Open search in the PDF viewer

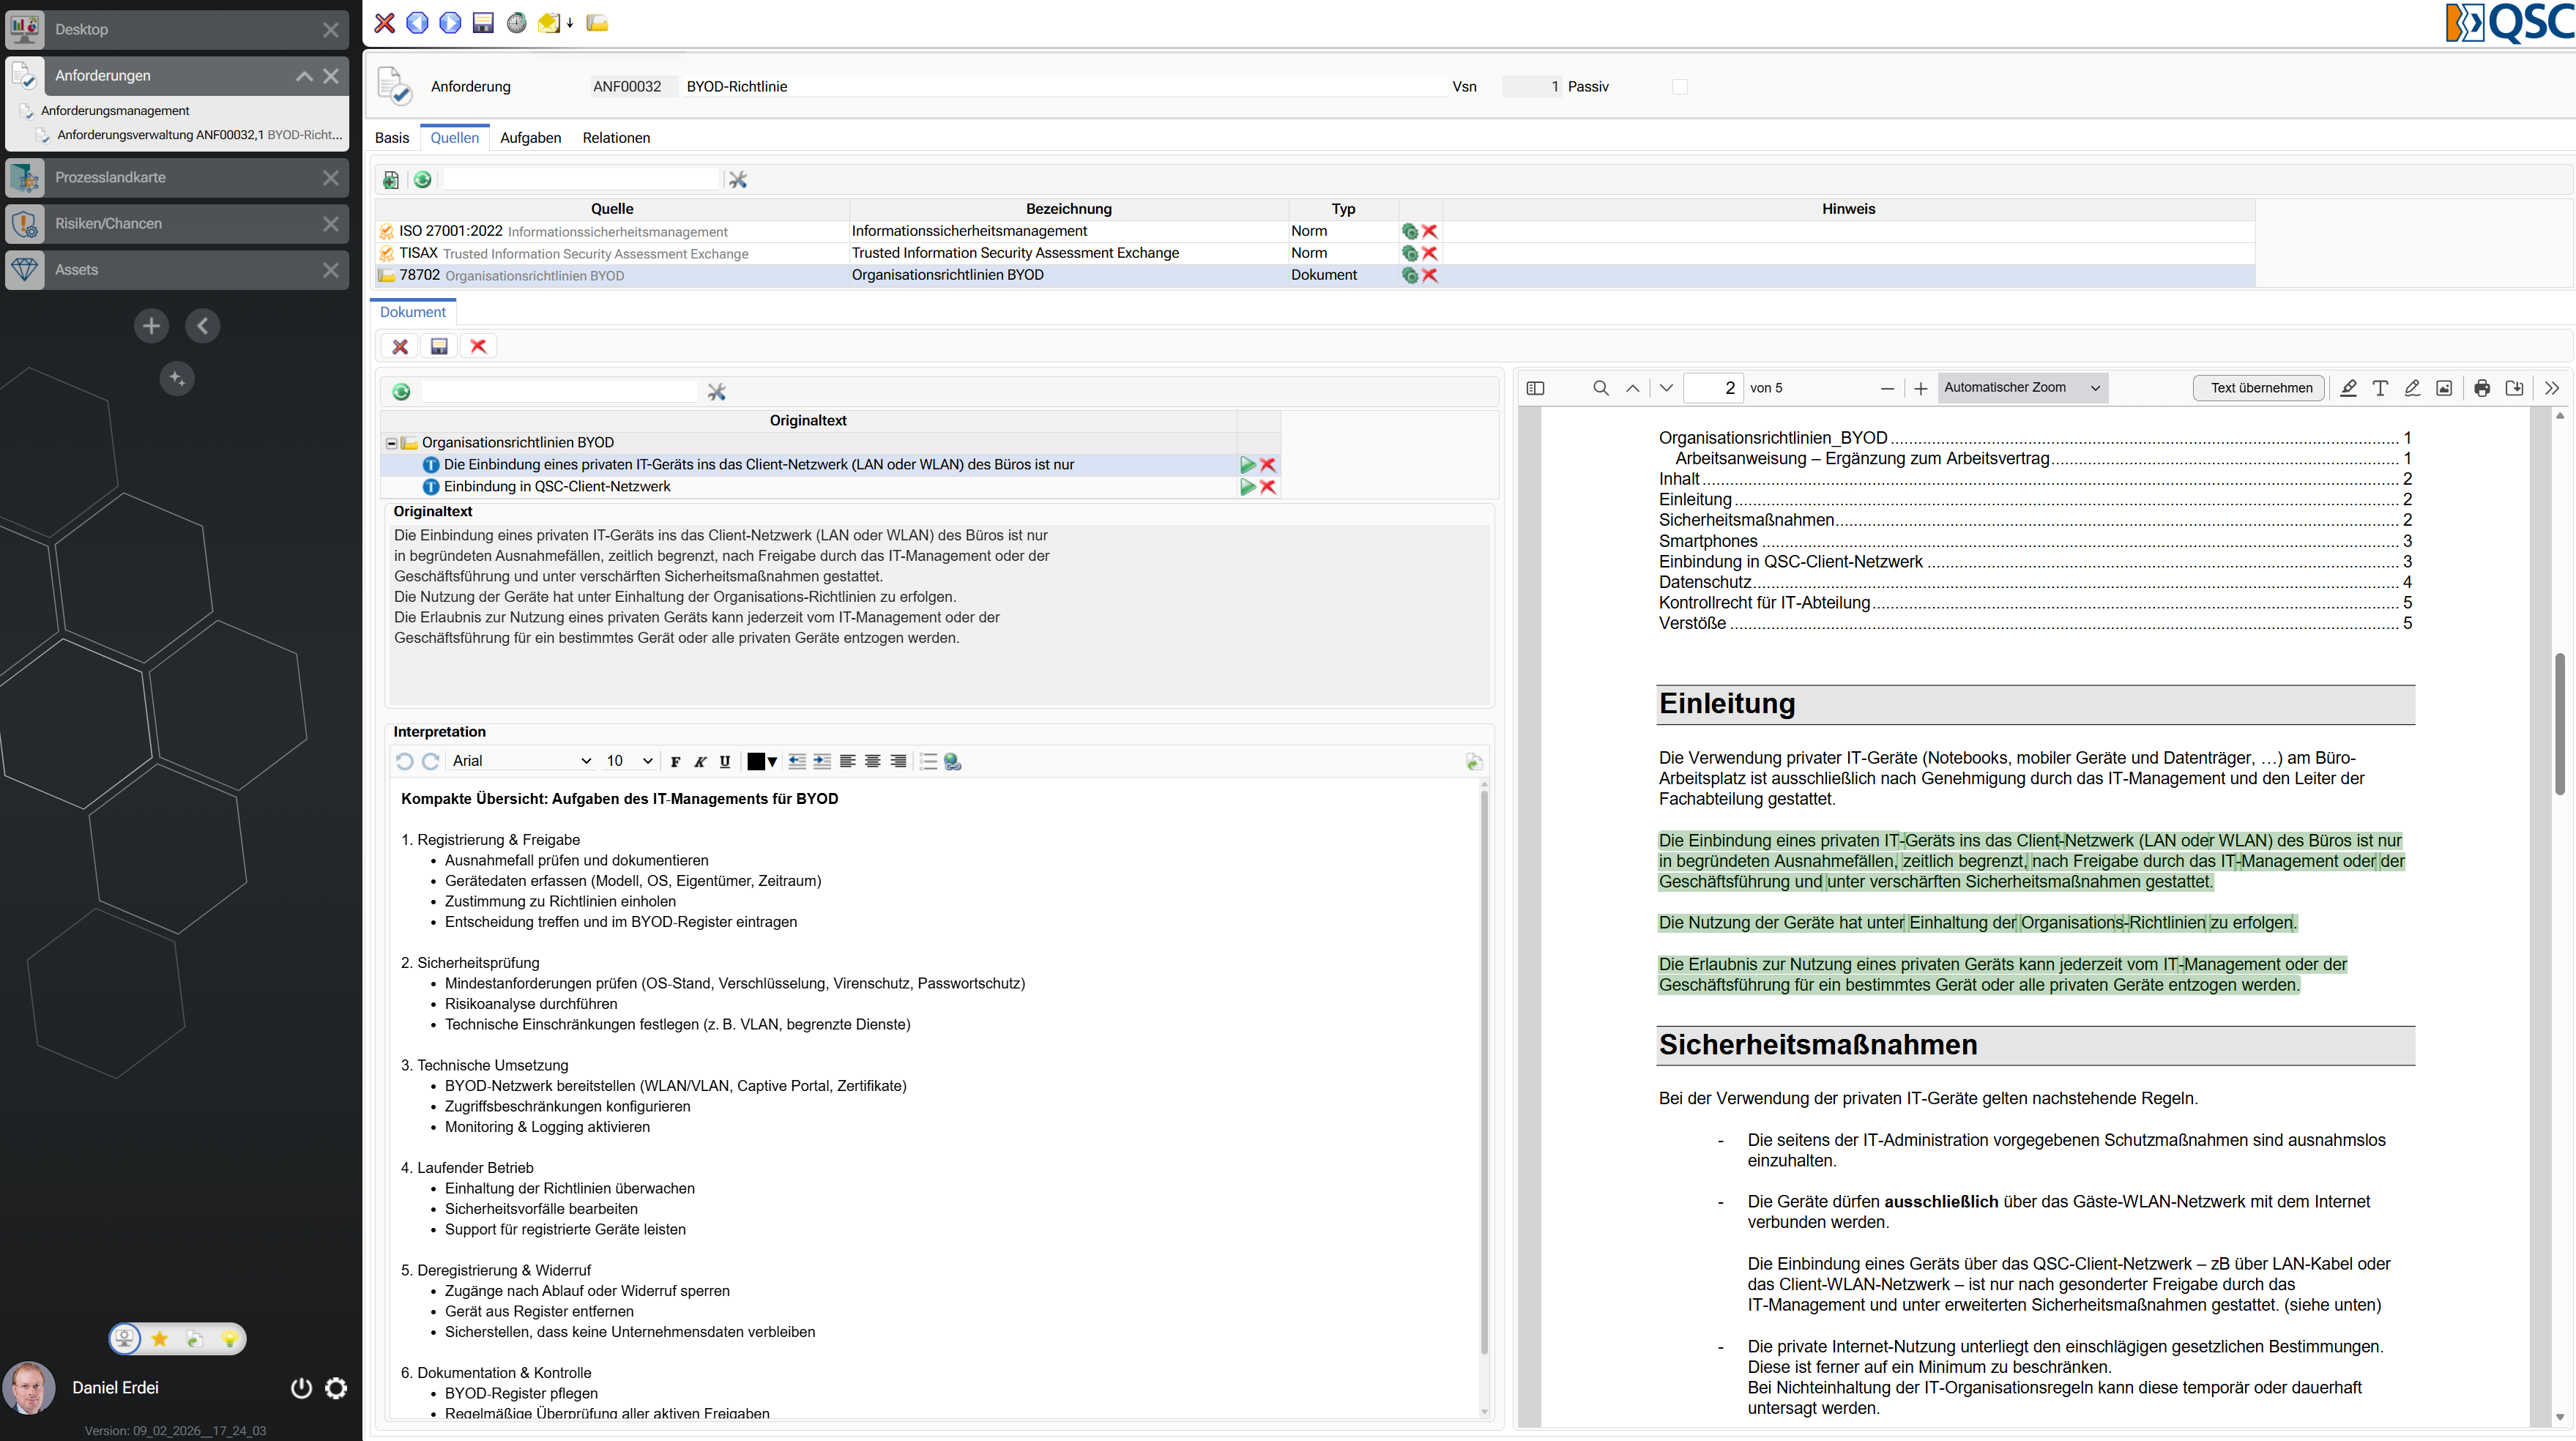coord(1601,388)
